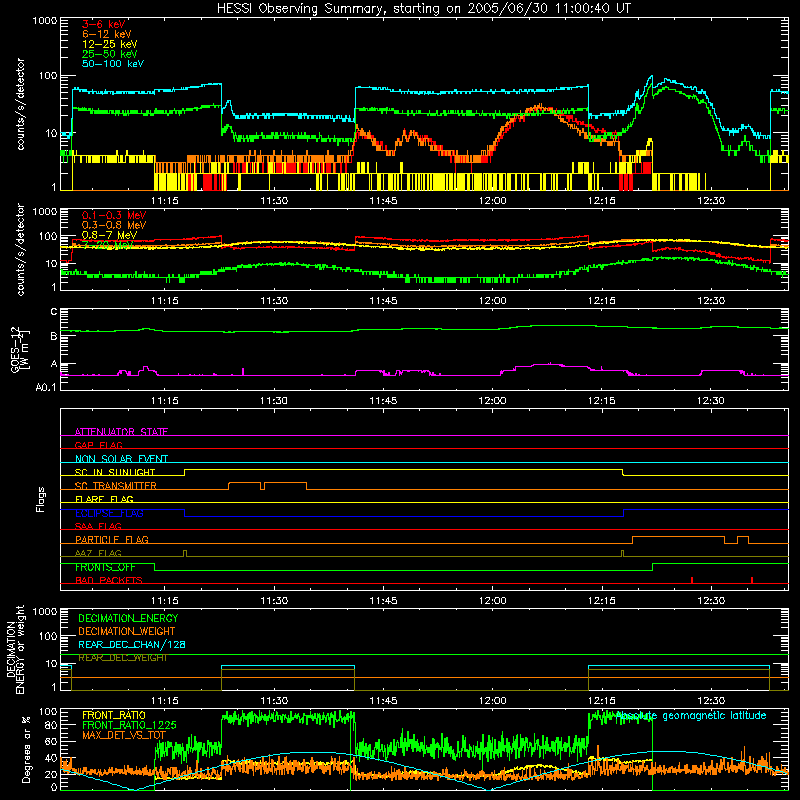Click the DECIMATION_WEIGHT legend entry
Screen dimensions: 800x800
coord(127,631)
